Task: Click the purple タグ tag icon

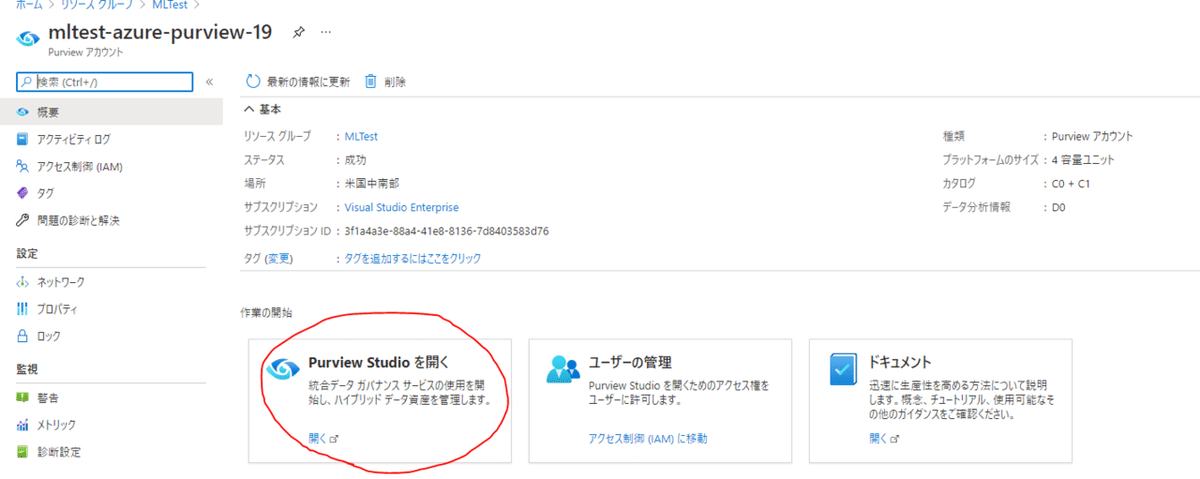Action: pyautogui.click(x=23, y=193)
